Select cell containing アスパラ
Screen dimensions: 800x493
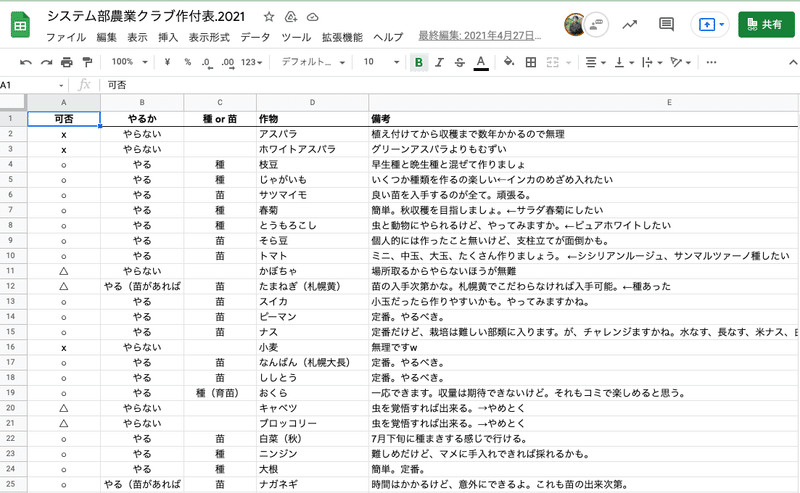pos(312,134)
